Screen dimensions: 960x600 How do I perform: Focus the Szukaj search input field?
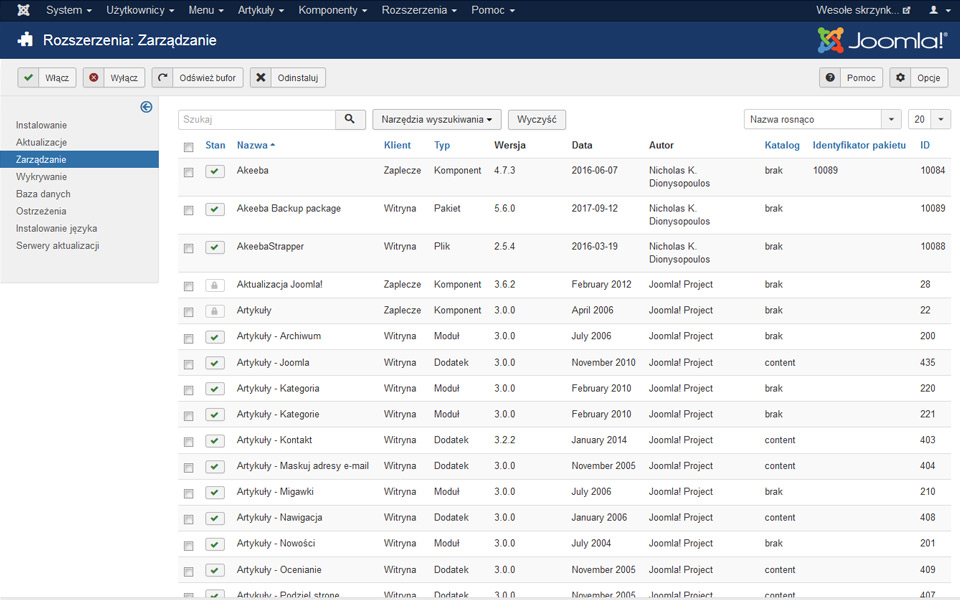point(257,119)
